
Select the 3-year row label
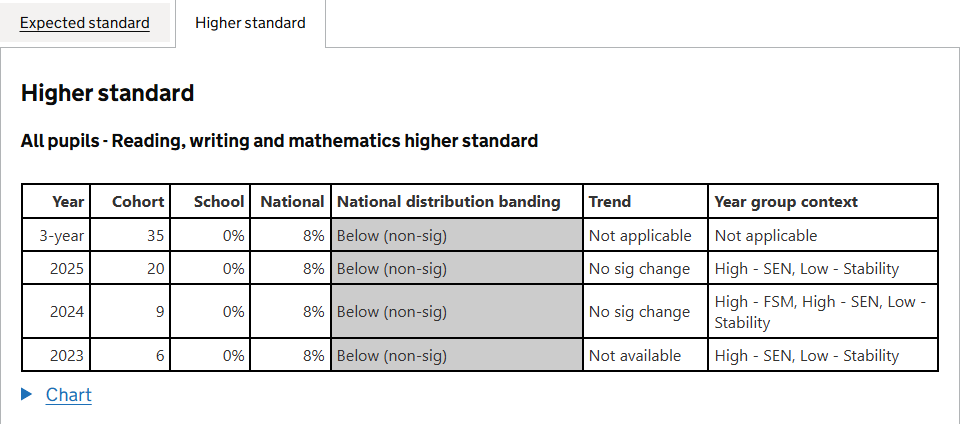tap(62, 236)
